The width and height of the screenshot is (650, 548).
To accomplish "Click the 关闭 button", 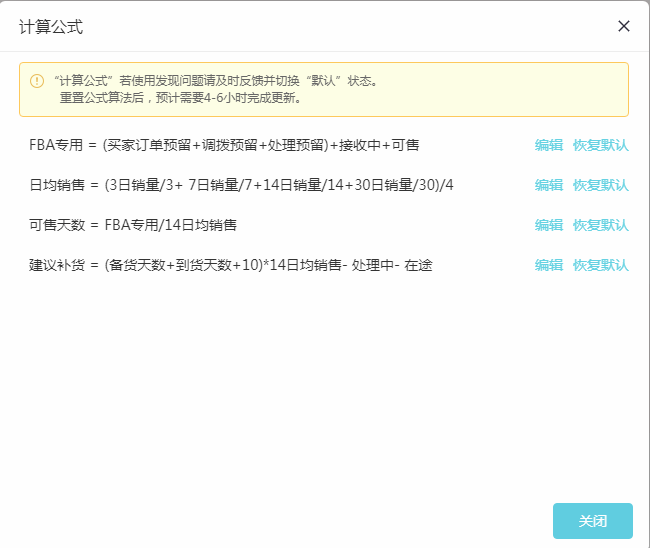I will pyautogui.click(x=593, y=521).
